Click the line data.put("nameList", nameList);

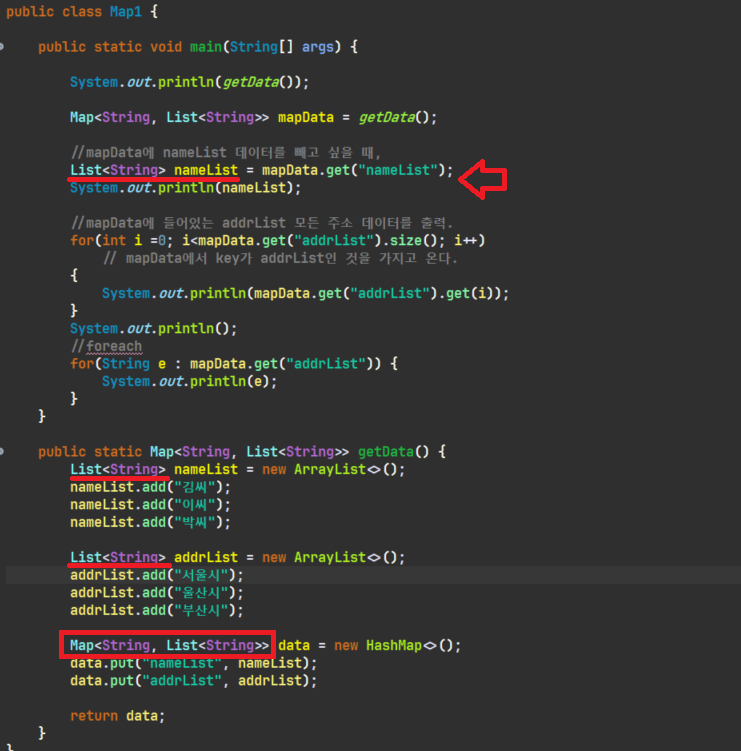point(194,663)
